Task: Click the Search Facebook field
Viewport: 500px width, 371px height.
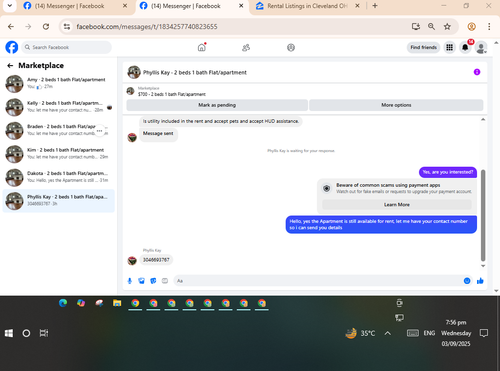Action: (x=67, y=47)
